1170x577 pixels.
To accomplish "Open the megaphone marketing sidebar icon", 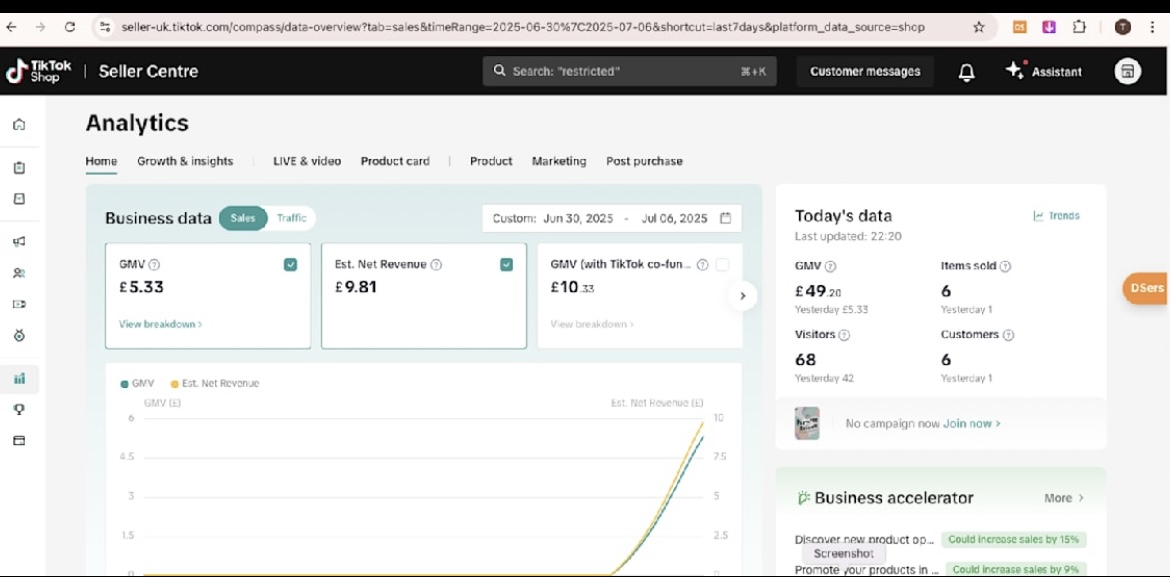I will [x=19, y=241].
